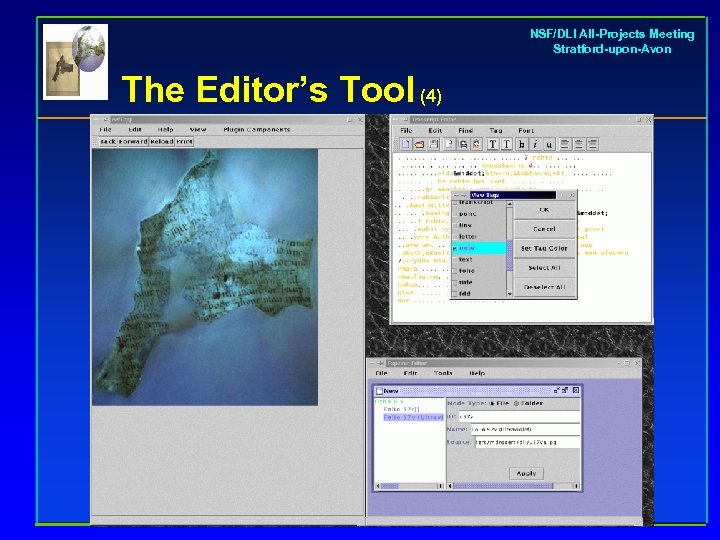This screenshot has width=720, height=540.
Task: Click the align left icon
Action: [x=565, y=144]
